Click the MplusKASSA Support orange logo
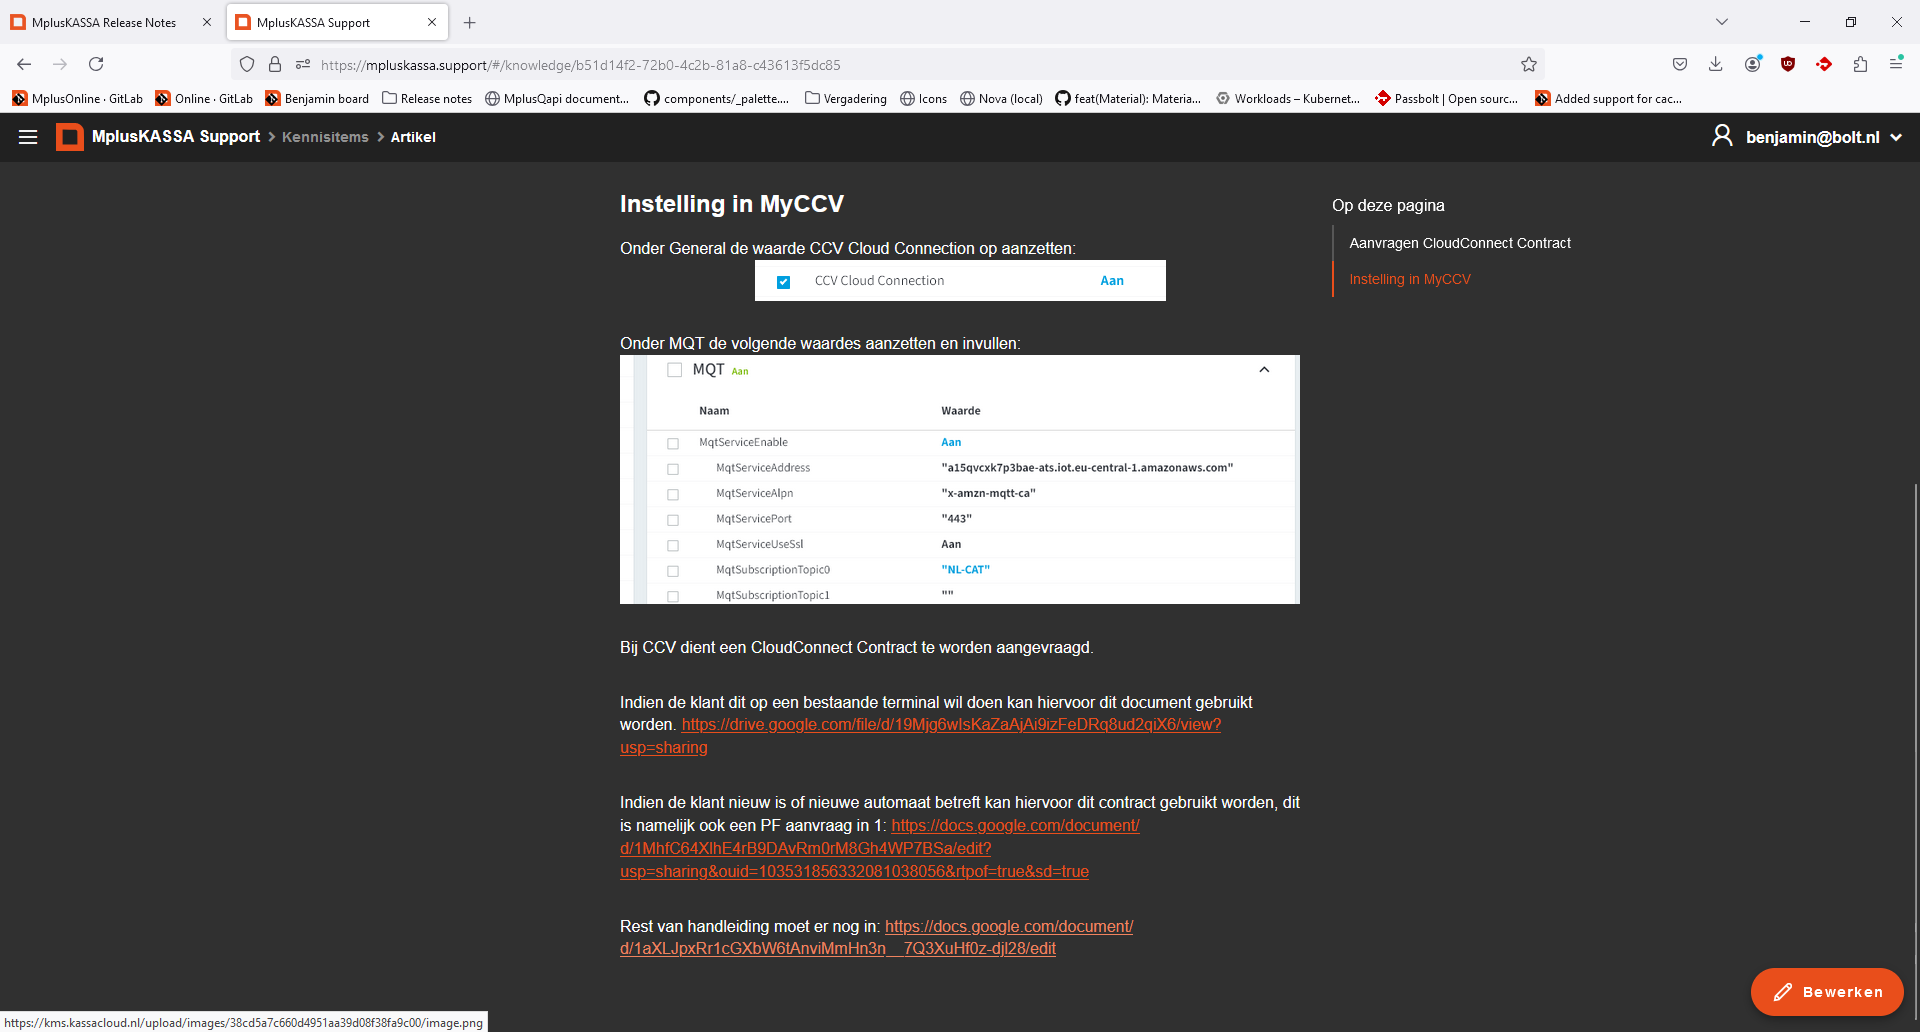 (70, 137)
